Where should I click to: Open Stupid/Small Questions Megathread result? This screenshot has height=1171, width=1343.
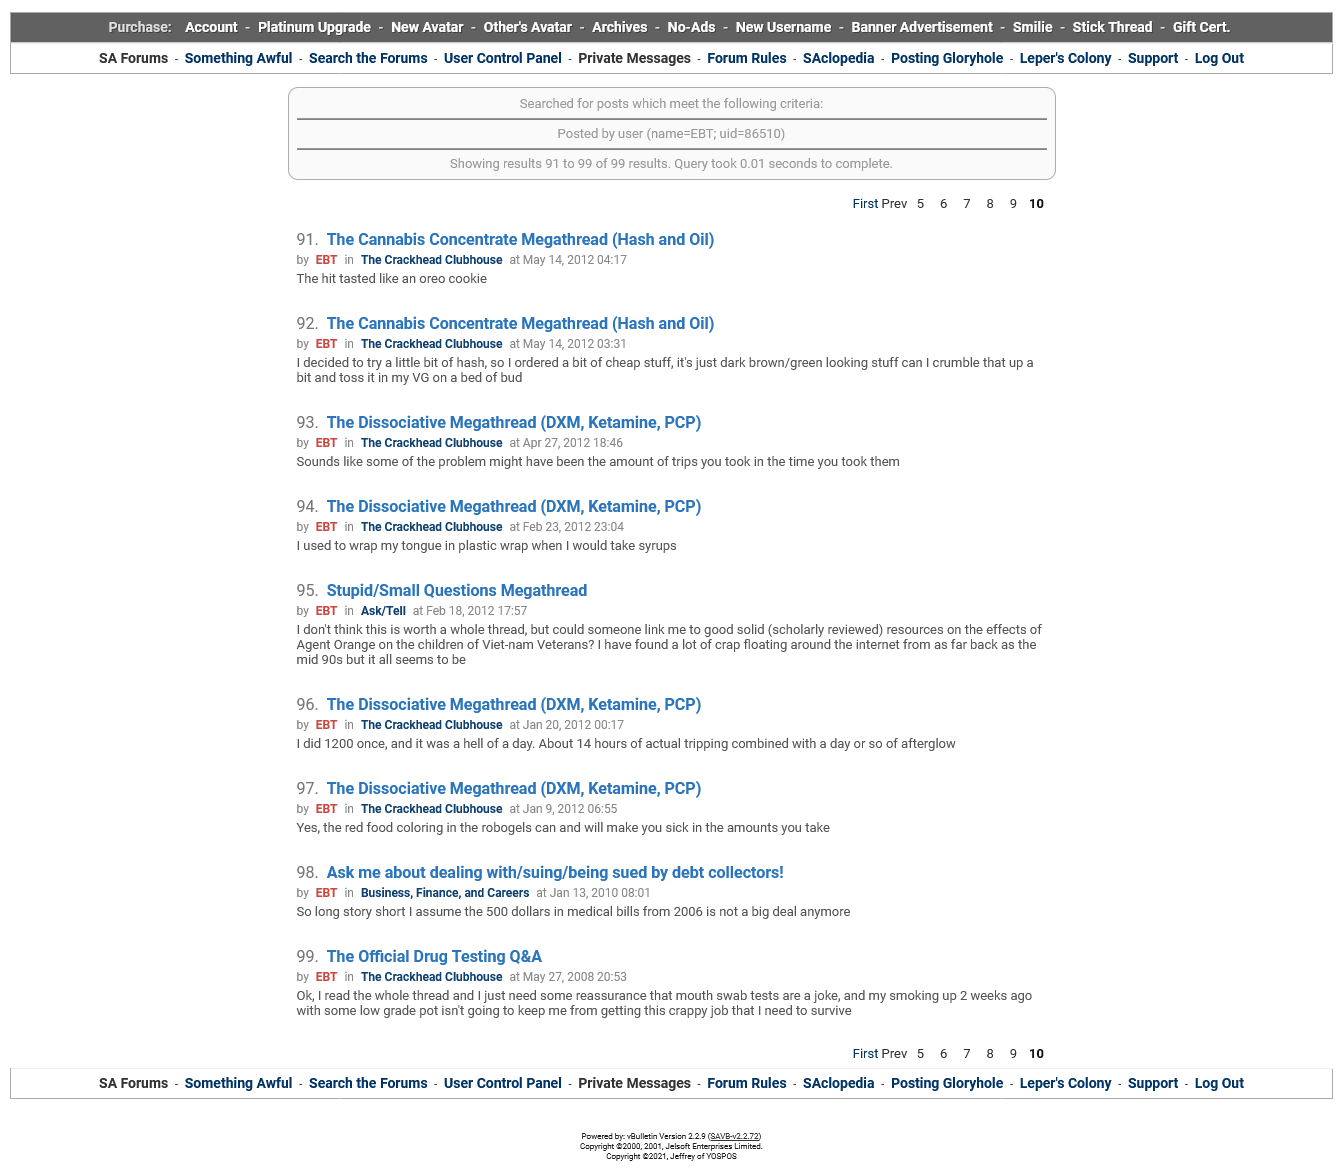click(x=457, y=590)
